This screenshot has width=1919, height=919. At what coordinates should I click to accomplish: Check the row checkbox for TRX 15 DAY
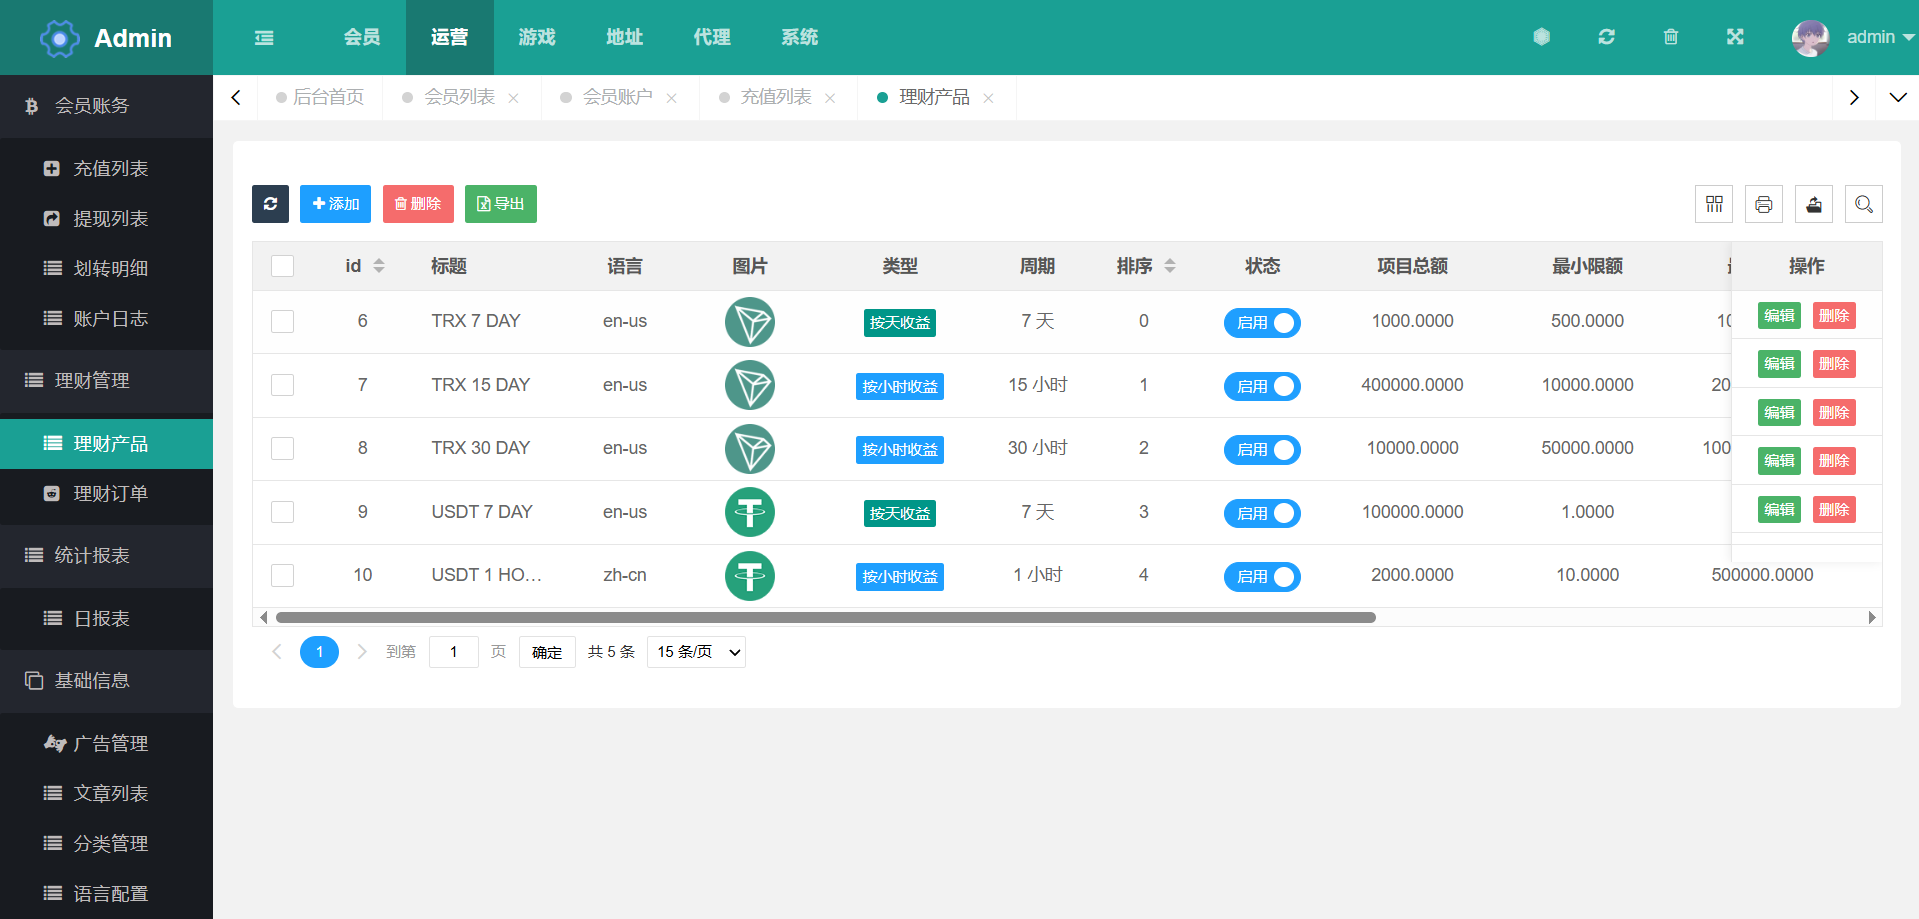pos(283,385)
